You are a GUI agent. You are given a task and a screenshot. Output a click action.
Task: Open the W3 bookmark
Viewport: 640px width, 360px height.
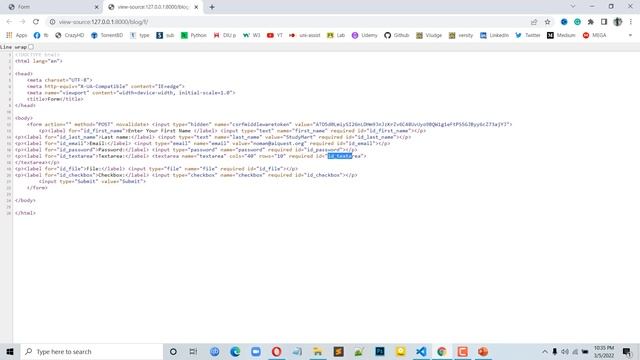click(x=251, y=36)
